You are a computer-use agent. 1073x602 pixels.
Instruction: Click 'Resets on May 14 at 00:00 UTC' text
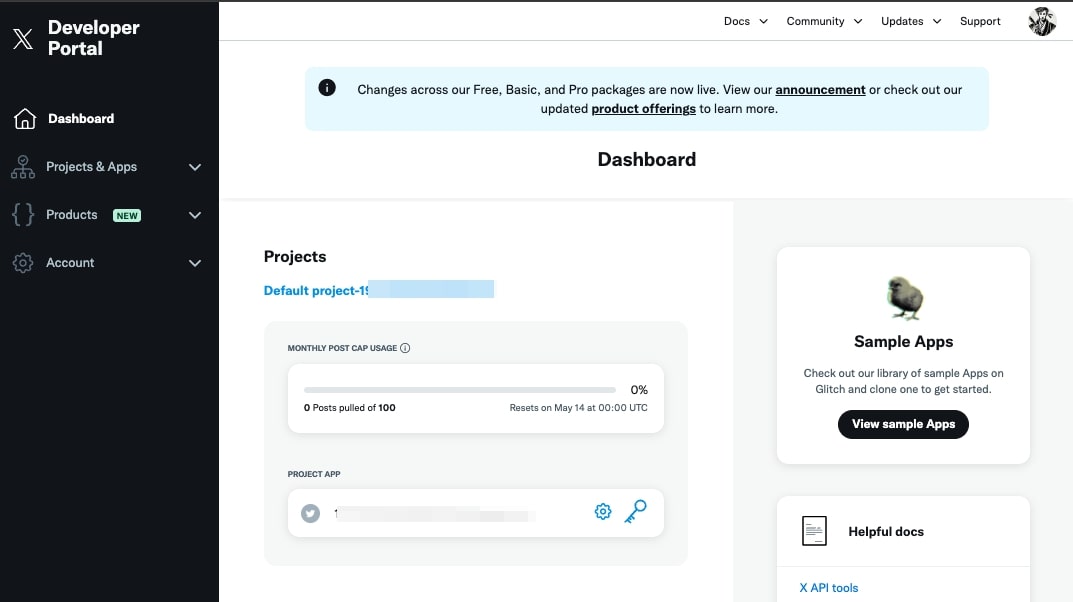(578, 408)
